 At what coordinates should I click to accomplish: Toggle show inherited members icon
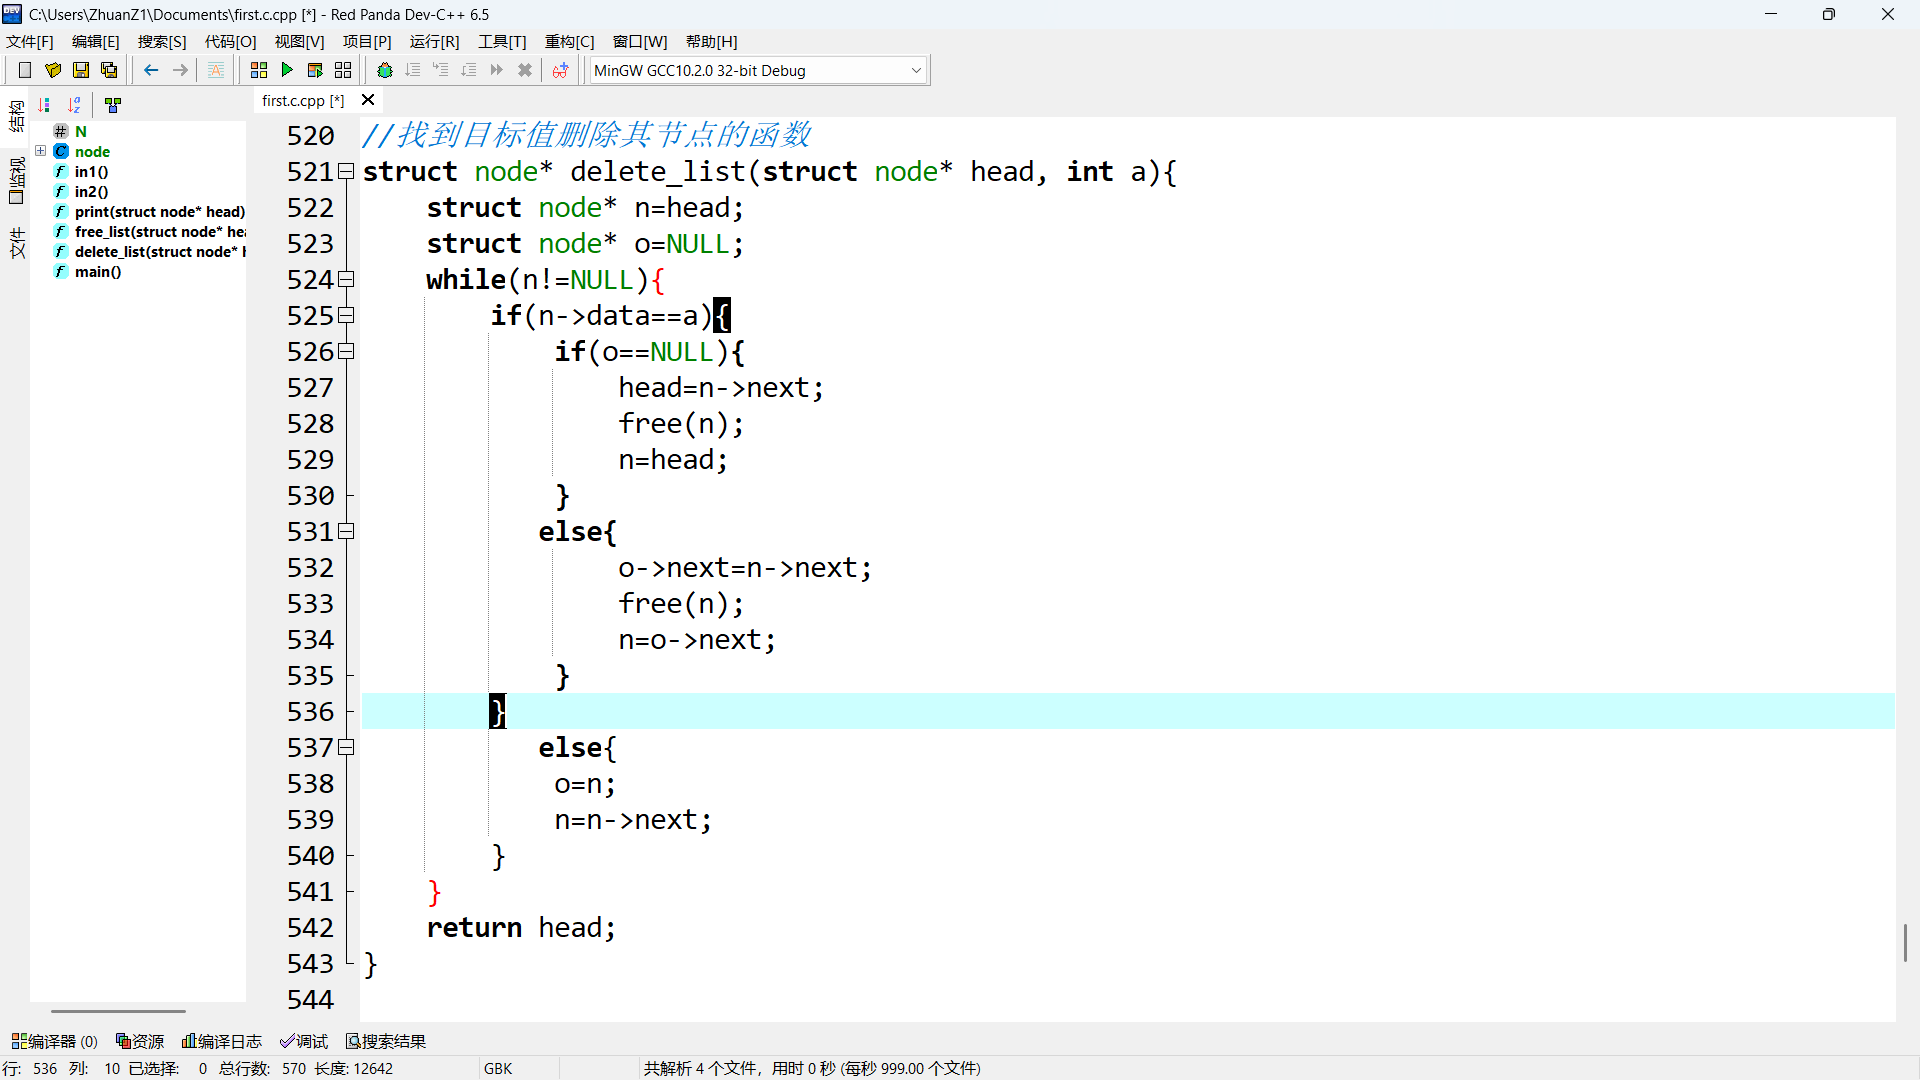(113, 105)
